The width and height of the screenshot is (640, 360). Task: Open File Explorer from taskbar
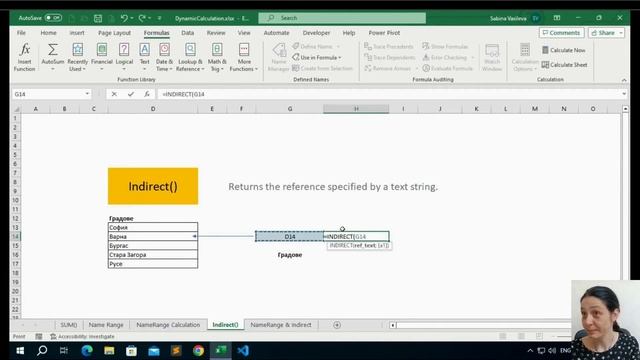pyautogui.click(x=109, y=351)
